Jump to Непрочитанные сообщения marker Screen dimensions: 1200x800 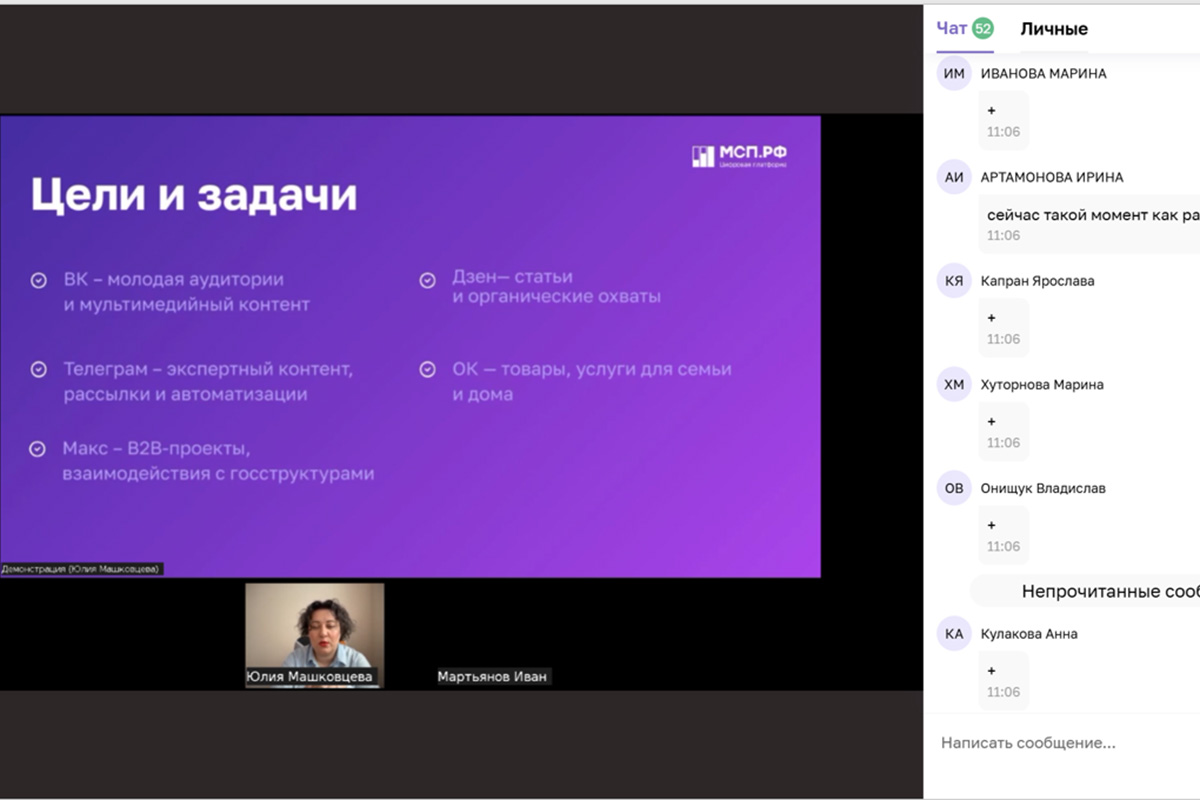1086,591
